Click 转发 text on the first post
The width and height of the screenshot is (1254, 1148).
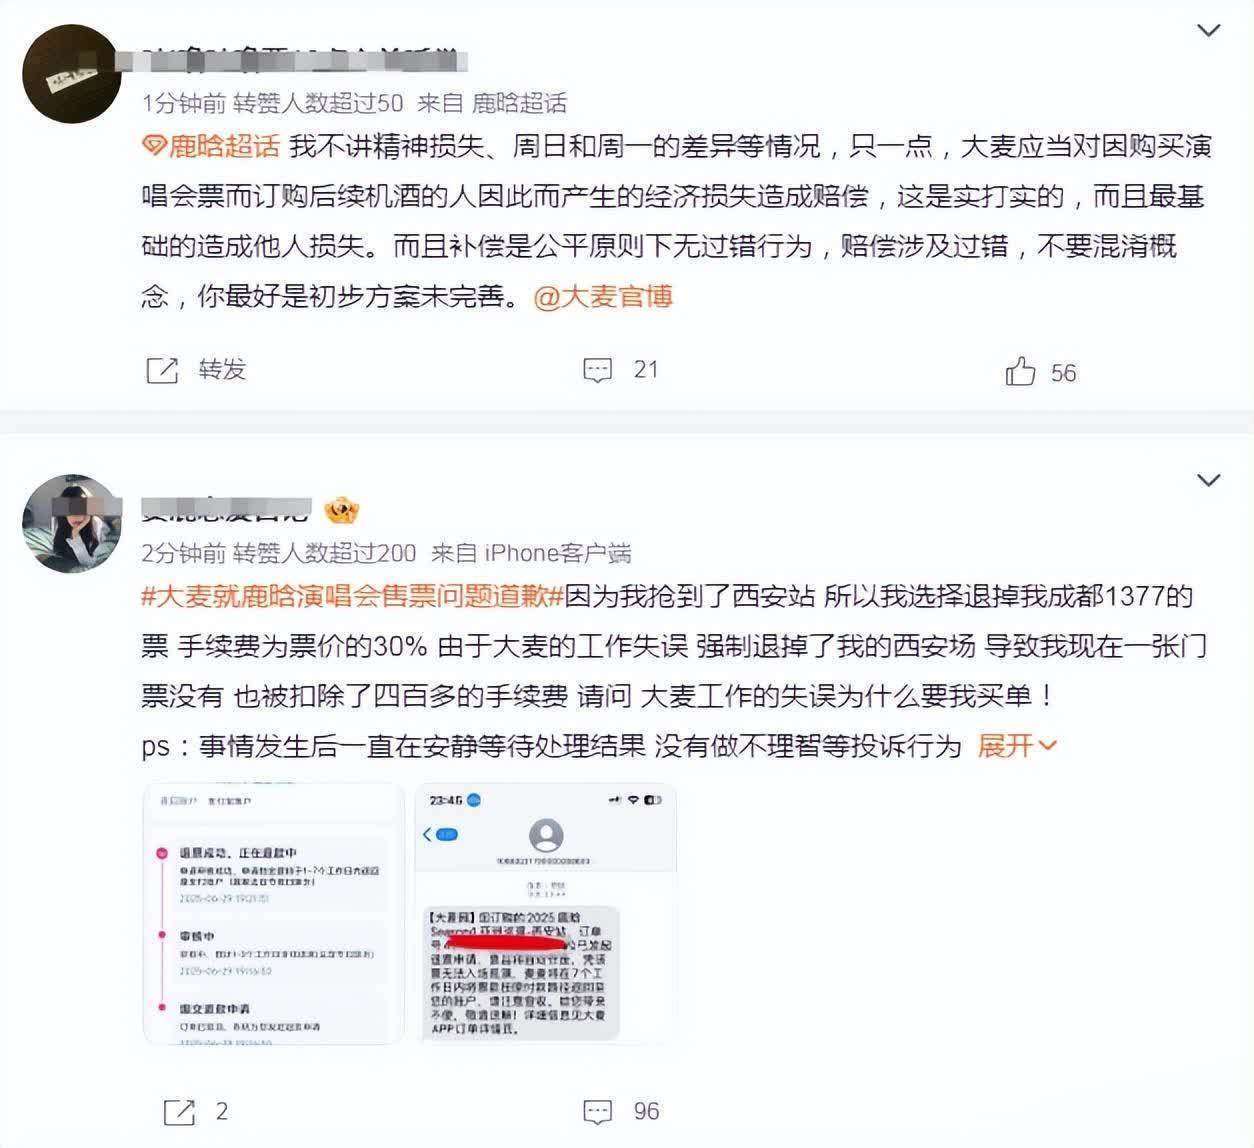tap(222, 370)
